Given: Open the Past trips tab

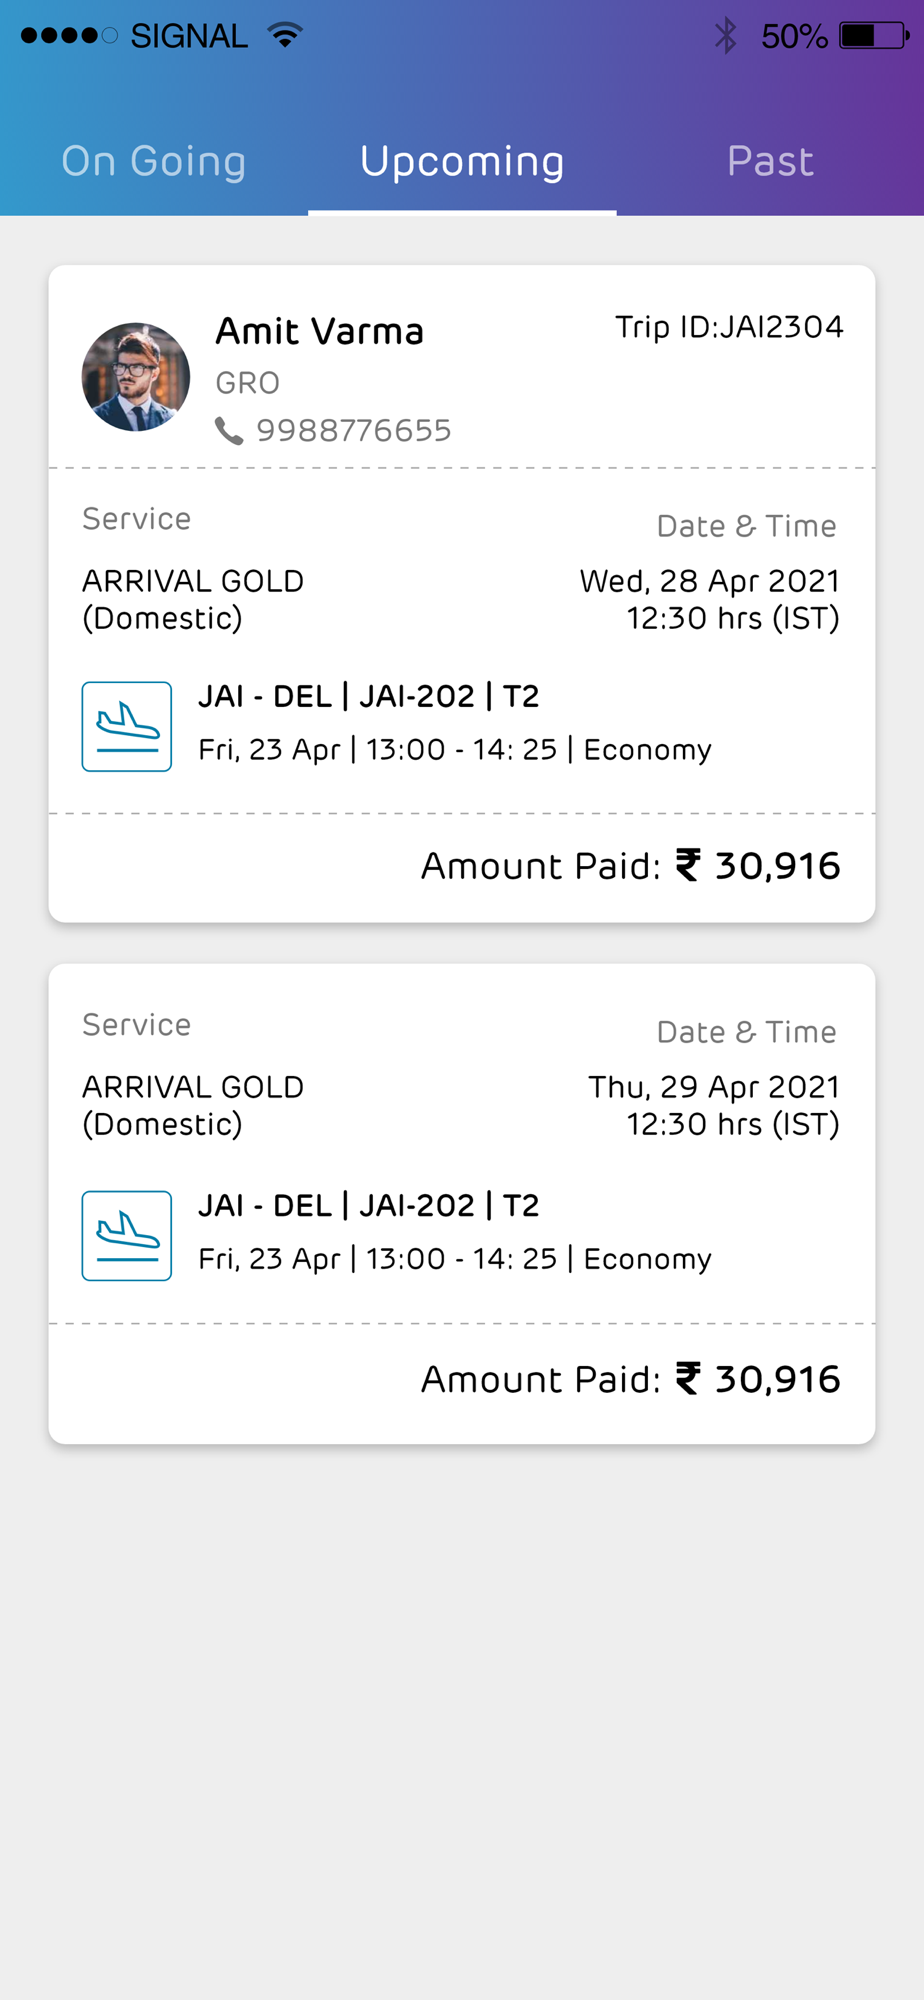Looking at the screenshot, I should click(x=770, y=161).
